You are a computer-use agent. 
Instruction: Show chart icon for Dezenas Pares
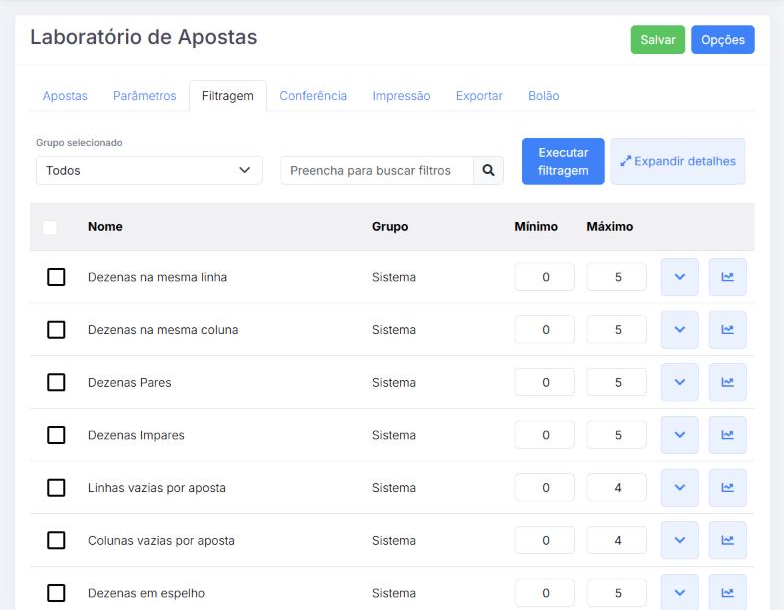(728, 382)
